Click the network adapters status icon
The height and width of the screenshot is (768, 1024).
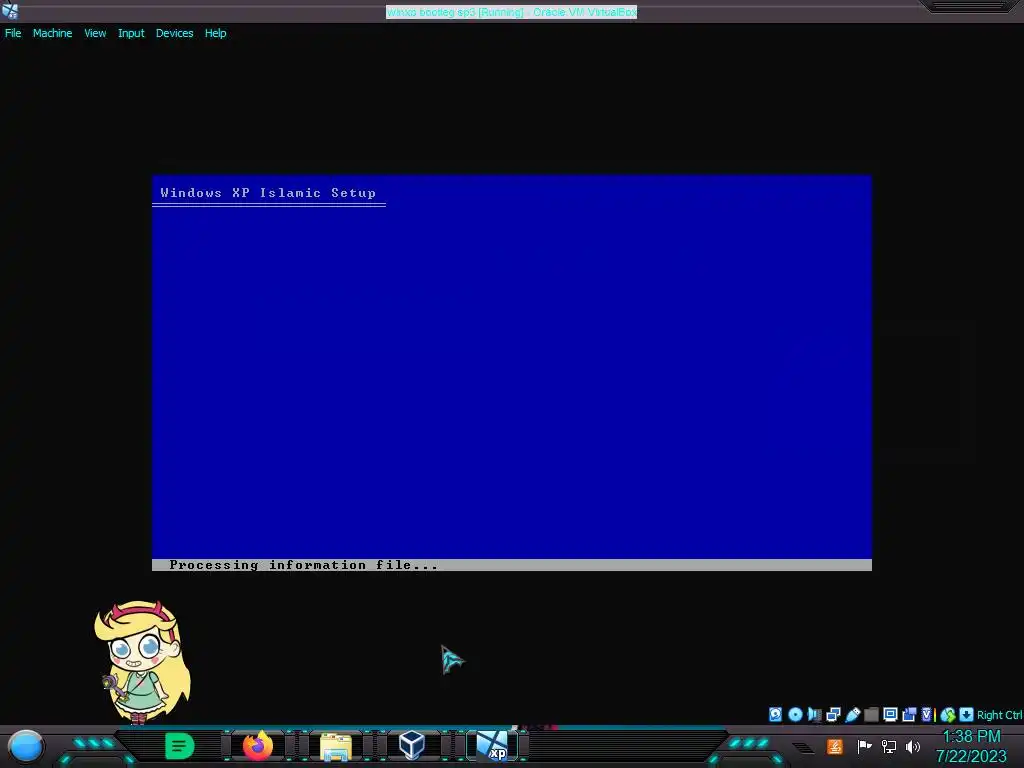[x=833, y=714]
